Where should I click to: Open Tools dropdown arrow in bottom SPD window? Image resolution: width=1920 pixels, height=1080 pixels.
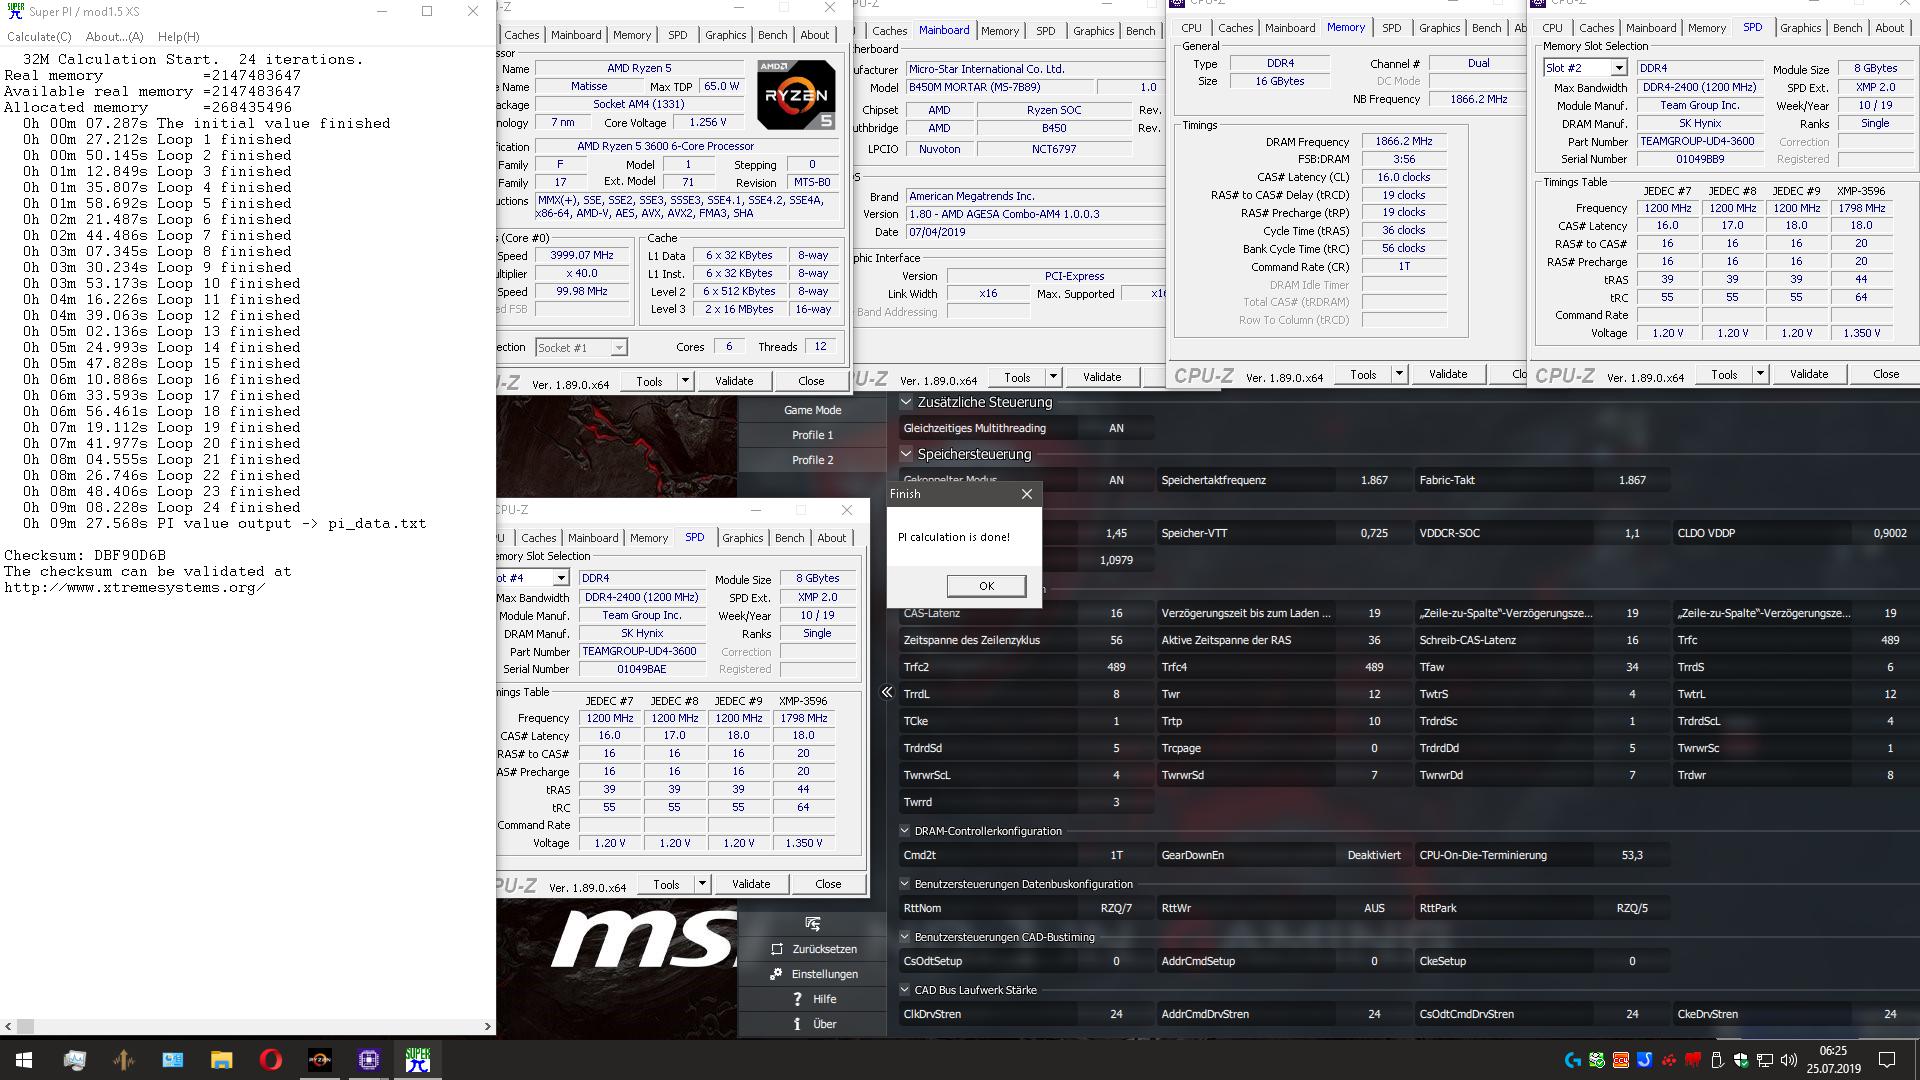tap(702, 884)
